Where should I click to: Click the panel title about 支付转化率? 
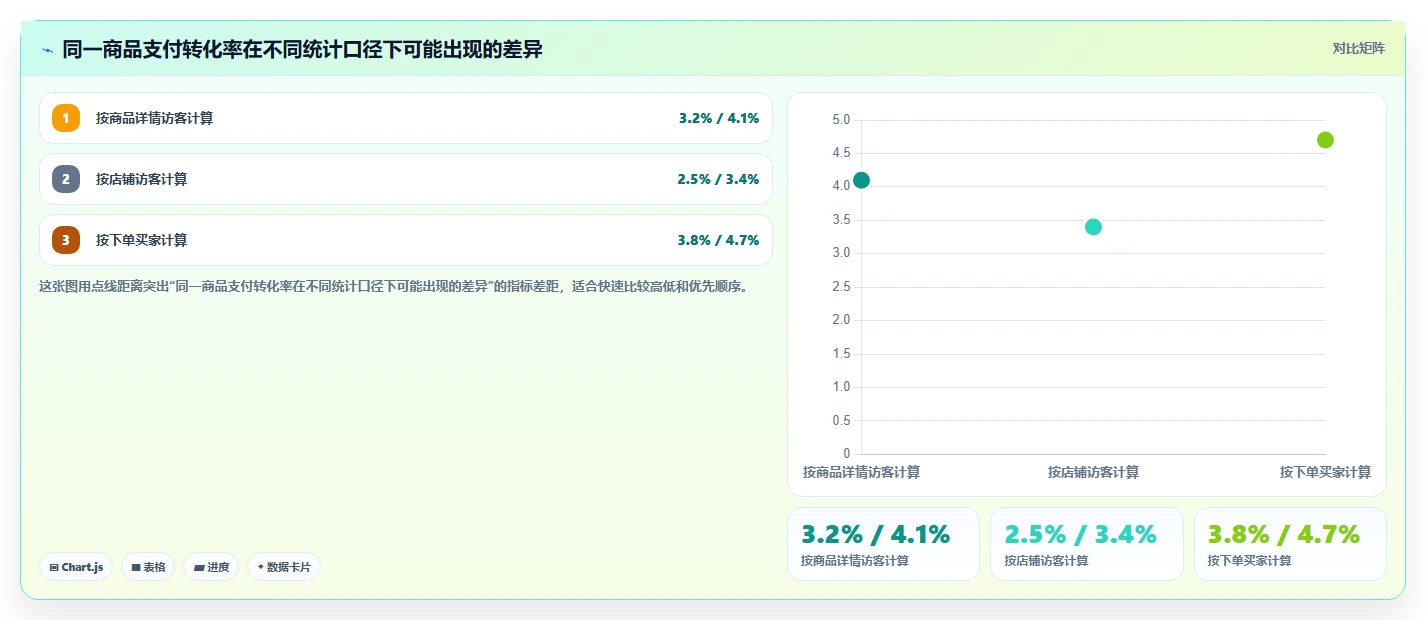[302, 49]
